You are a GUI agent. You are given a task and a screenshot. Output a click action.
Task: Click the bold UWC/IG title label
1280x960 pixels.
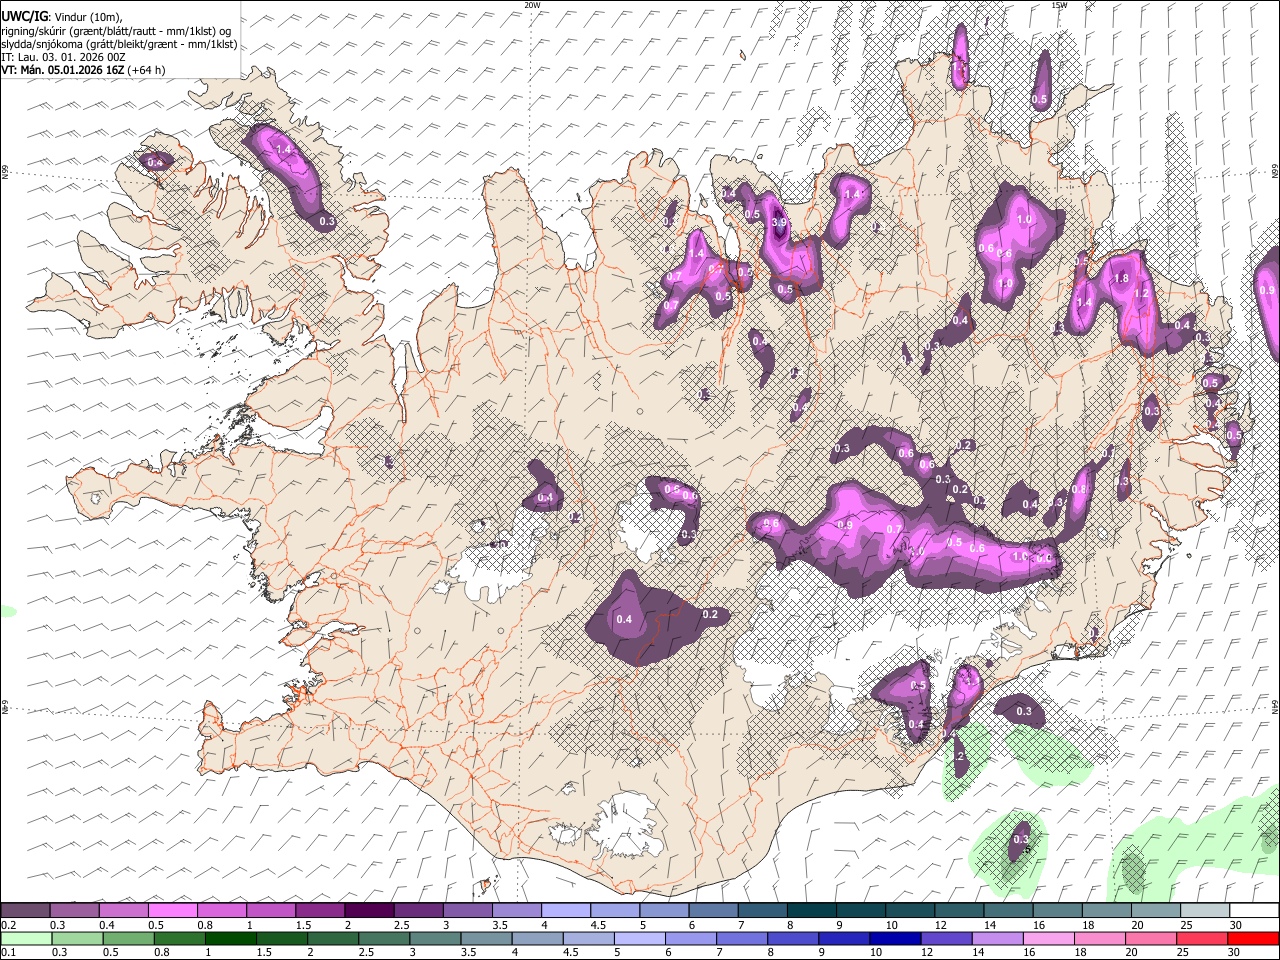[23, 17]
